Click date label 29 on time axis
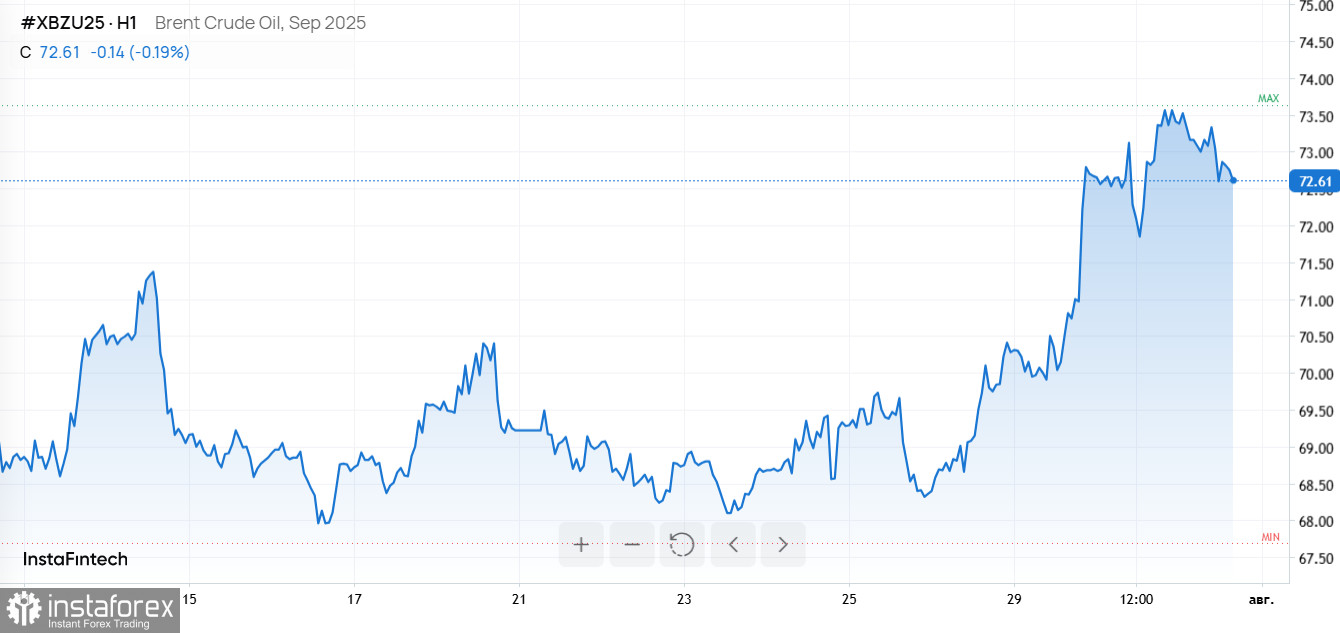1340x633 pixels. pyautogui.click(x=1012, y=600)
